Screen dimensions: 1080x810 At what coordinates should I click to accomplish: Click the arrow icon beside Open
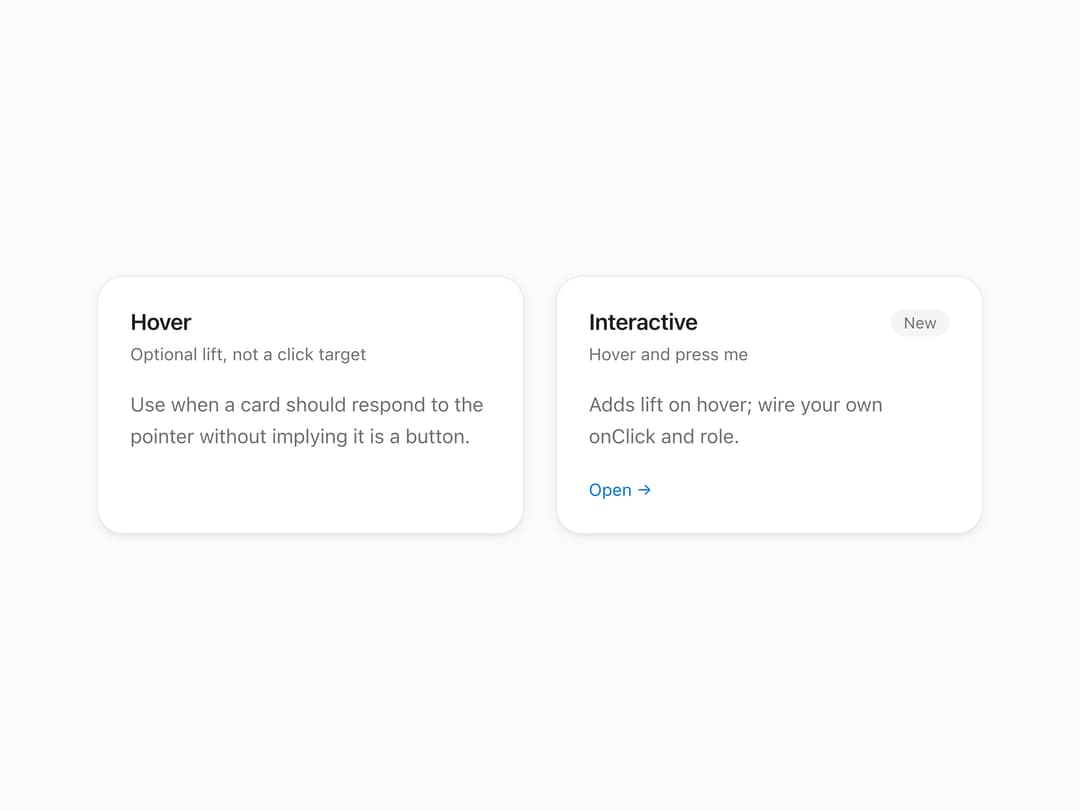tap(644, 490)
